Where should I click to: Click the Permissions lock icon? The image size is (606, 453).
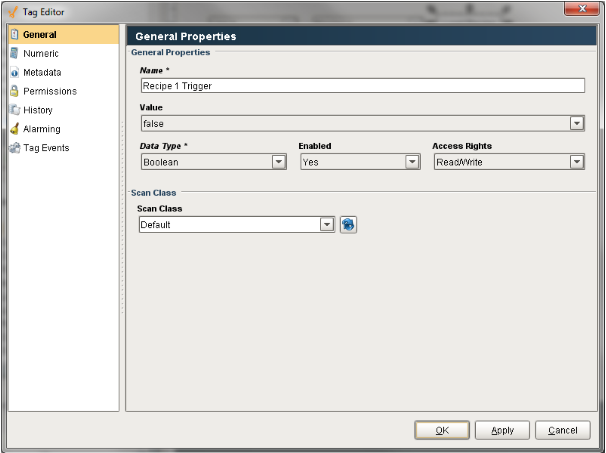(x=14, y=91)
